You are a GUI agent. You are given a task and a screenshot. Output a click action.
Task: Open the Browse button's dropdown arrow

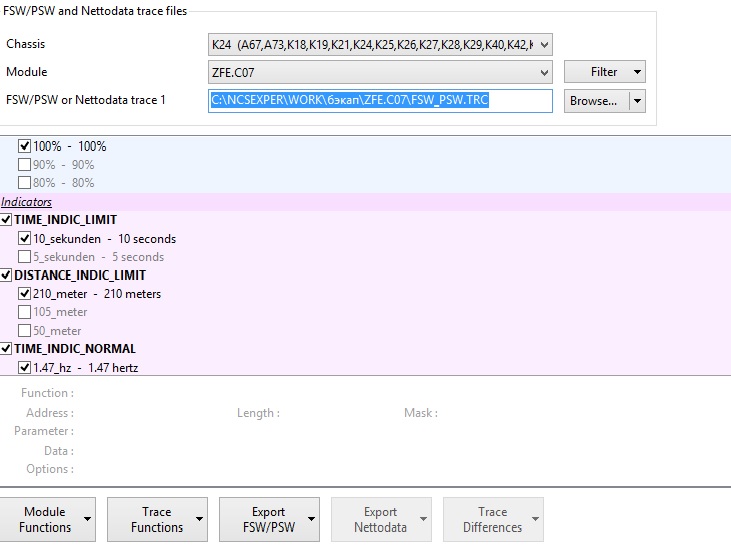pos(636,101)
